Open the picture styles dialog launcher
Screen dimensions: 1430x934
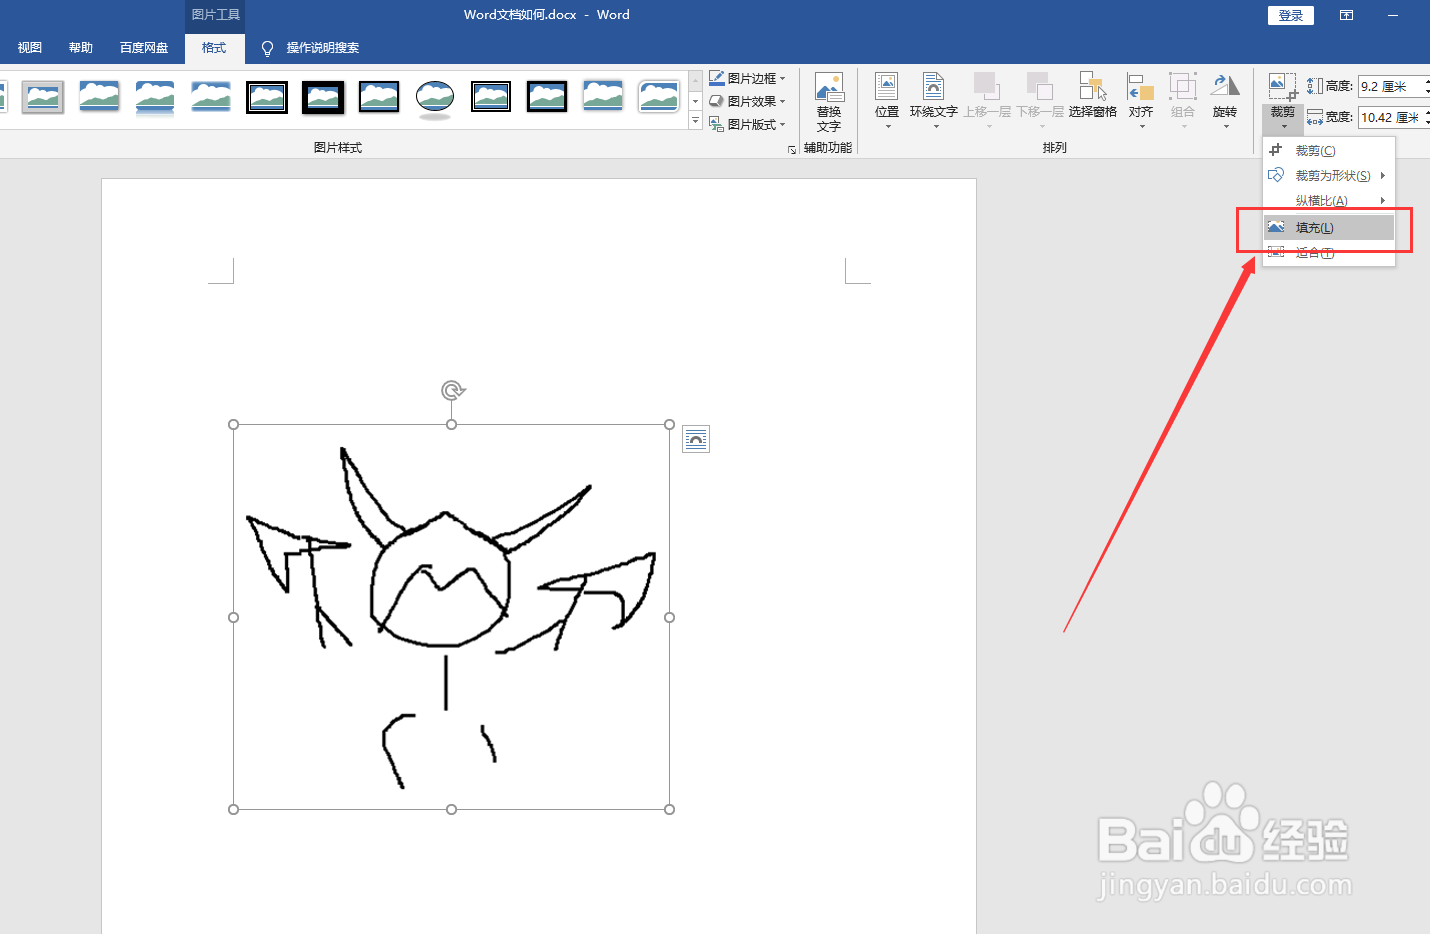point(792,149)
